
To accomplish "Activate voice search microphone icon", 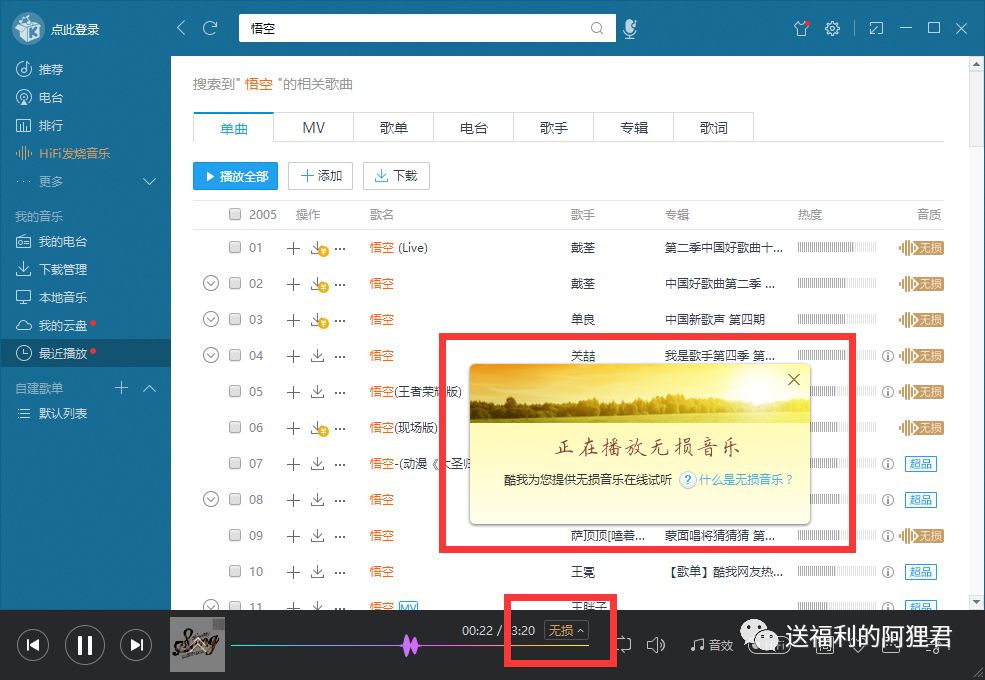I will click(630, 28).
